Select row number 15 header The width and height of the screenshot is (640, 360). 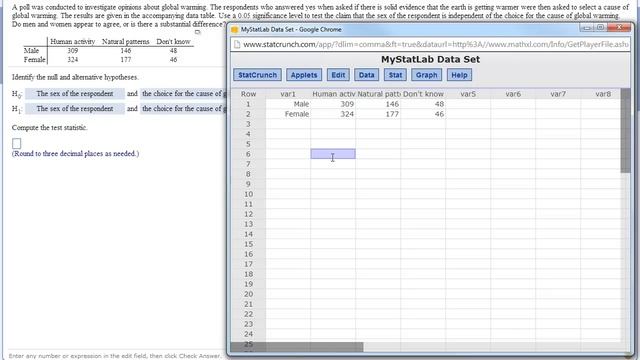pyautogui.click(x=248, y=244)
